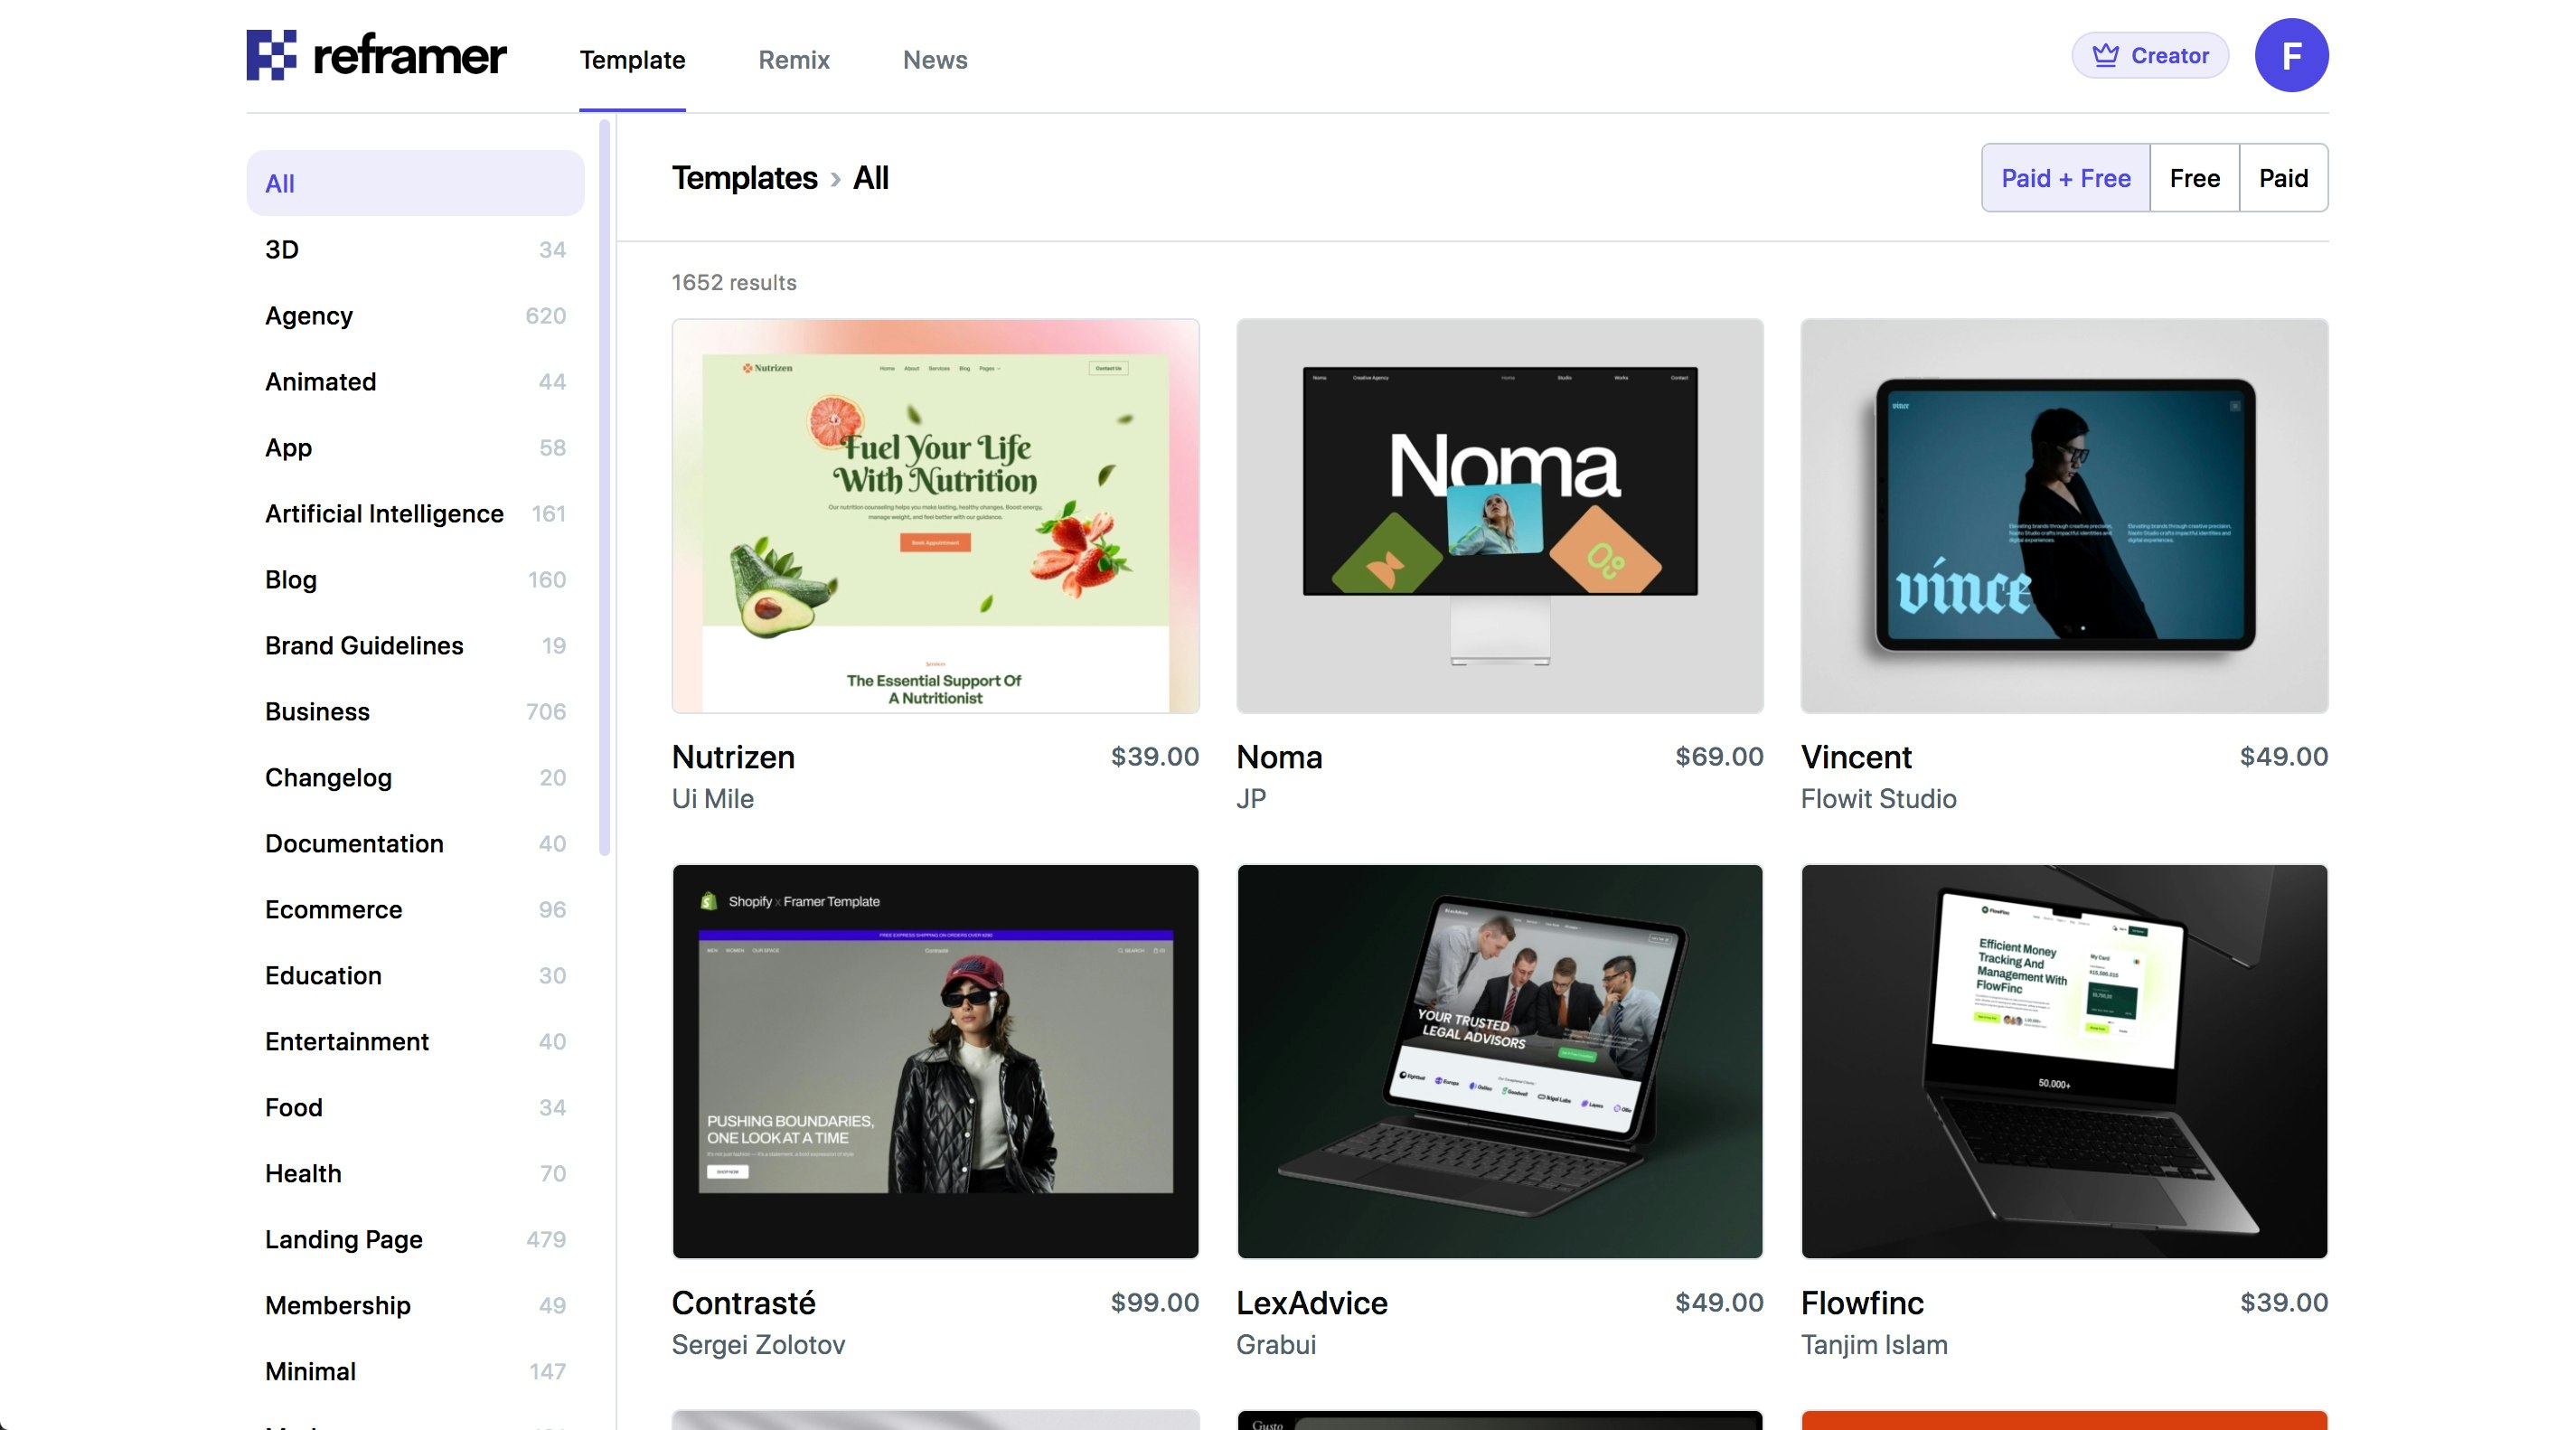
Task: Click the Nutrizen template title
Action: click(x=733, y=757)
